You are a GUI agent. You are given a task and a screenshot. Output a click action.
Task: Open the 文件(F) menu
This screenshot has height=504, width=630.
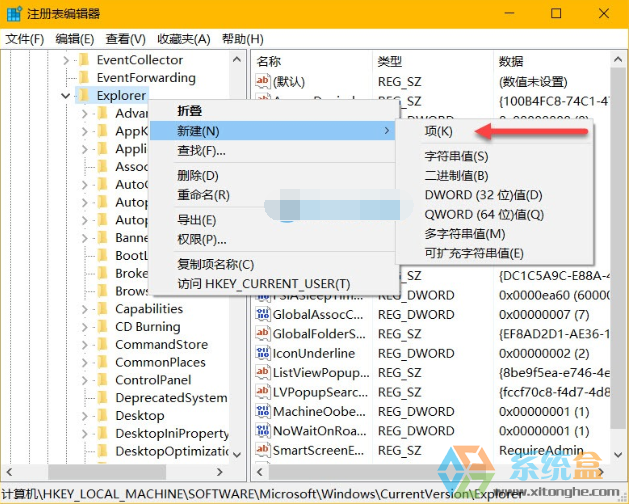click(25, 39)
